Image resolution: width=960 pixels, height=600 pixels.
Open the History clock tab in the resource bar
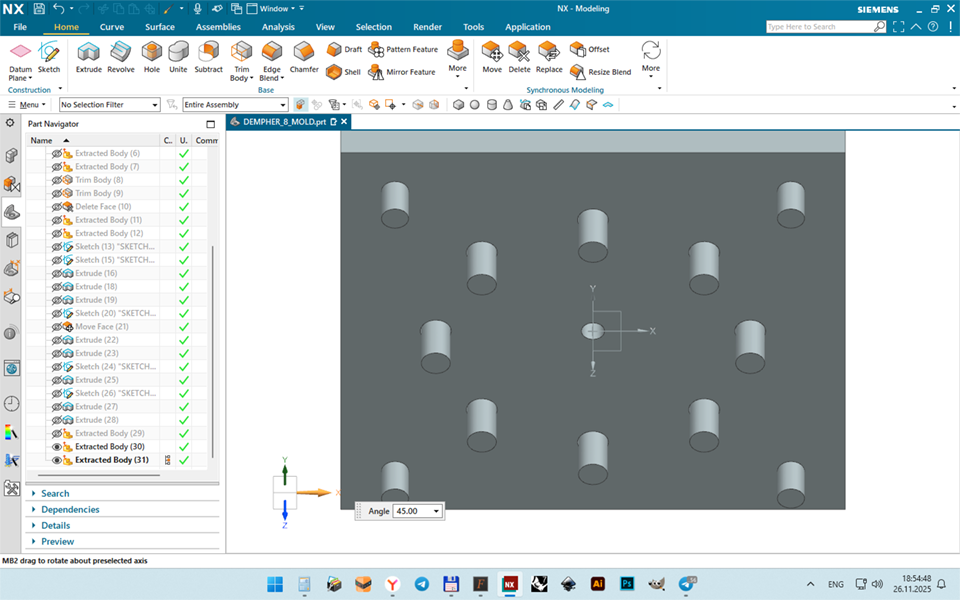[11, 403]
